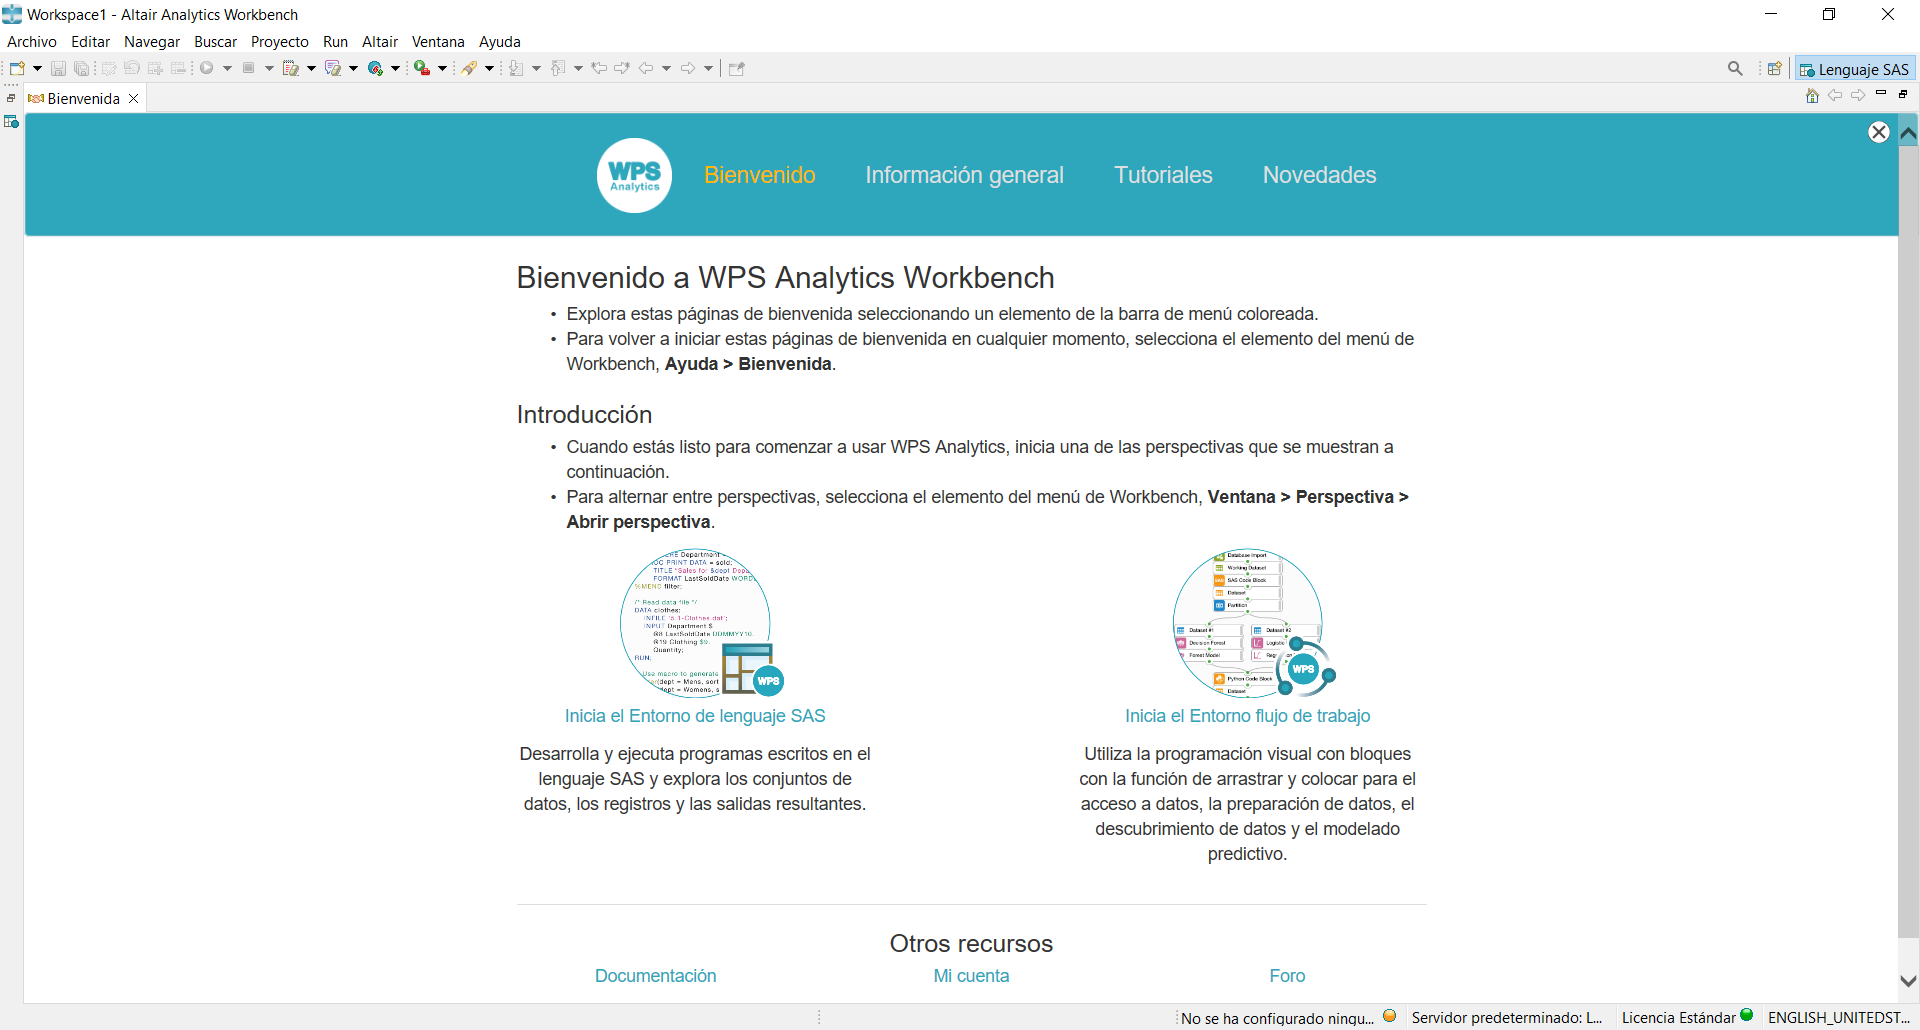The width and height of the screenshot is (1920, 1030).
Task: Click the green run with toolbox icon
Action: coord(422,68)
